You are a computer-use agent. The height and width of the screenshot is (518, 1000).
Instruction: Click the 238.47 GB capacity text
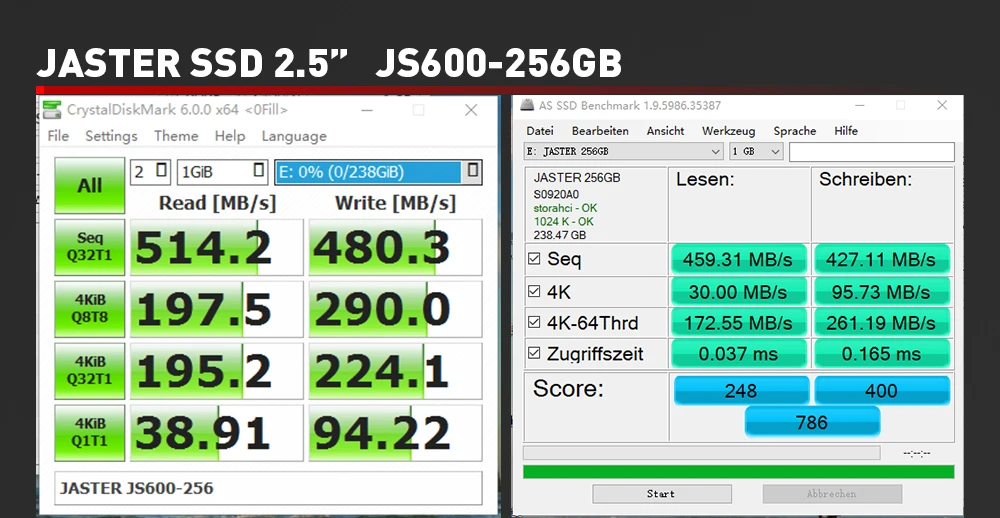pos(560,235)
